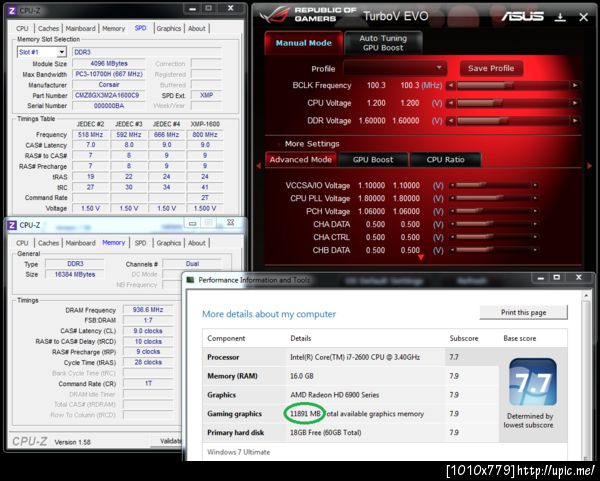Increase PCH Voltage with right arrow

tap(535, 211)
